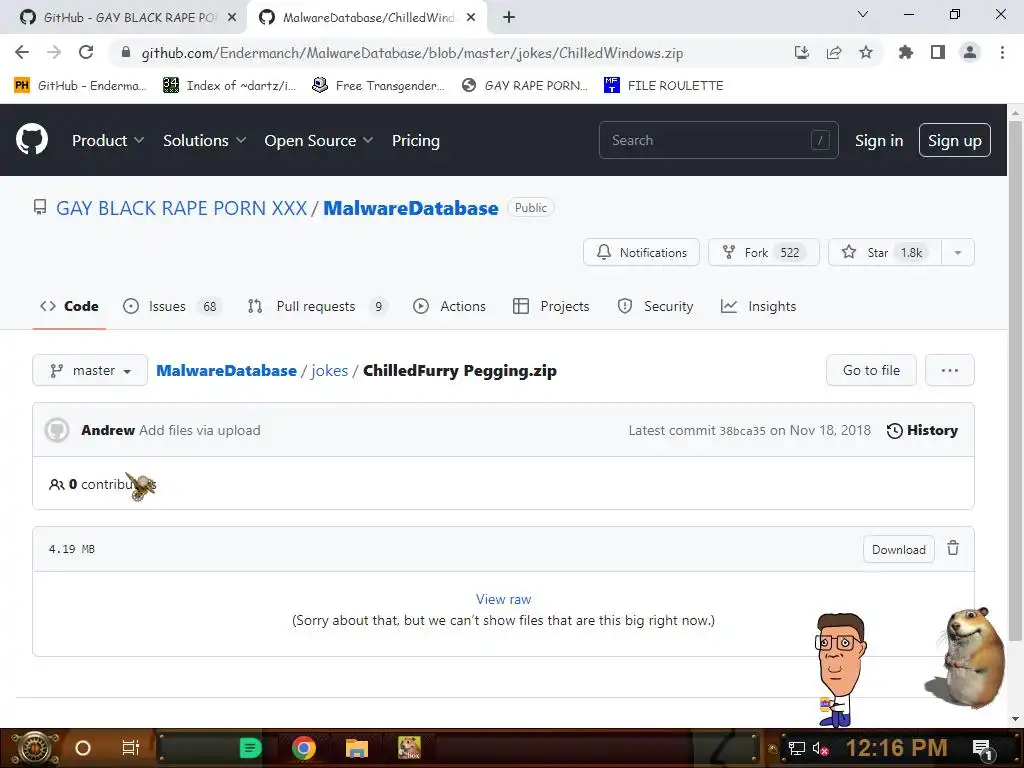Open the jokes folder breadcrumb link

tap(329, 370)
